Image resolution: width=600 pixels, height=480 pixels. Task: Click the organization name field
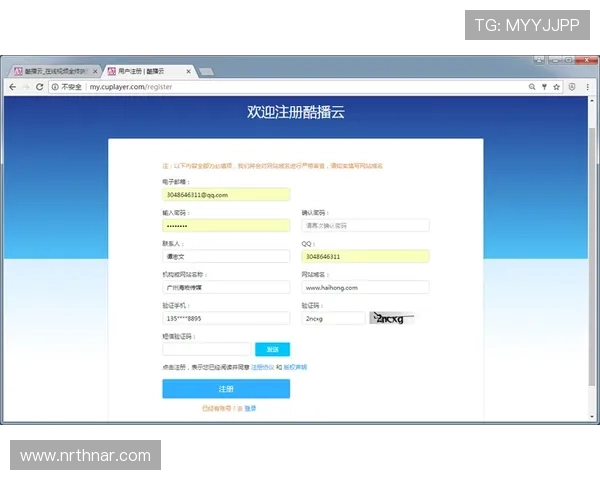tap(226, 287)
